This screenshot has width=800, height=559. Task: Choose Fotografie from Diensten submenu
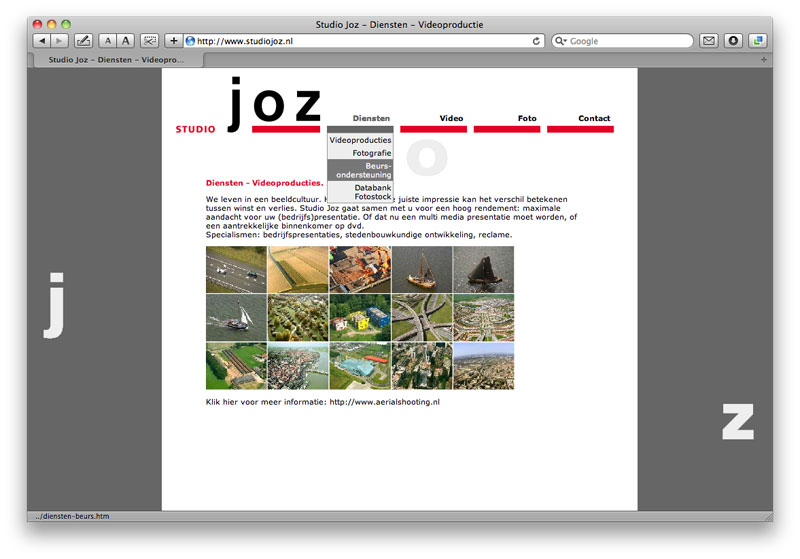click(x=360, y=153)
